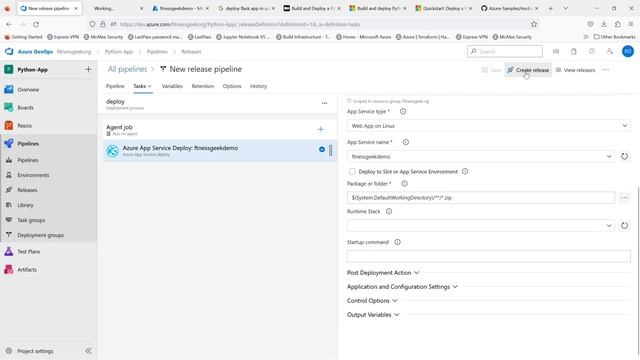Open the Pipelines hub in sidebar

[x=28, y=143]
